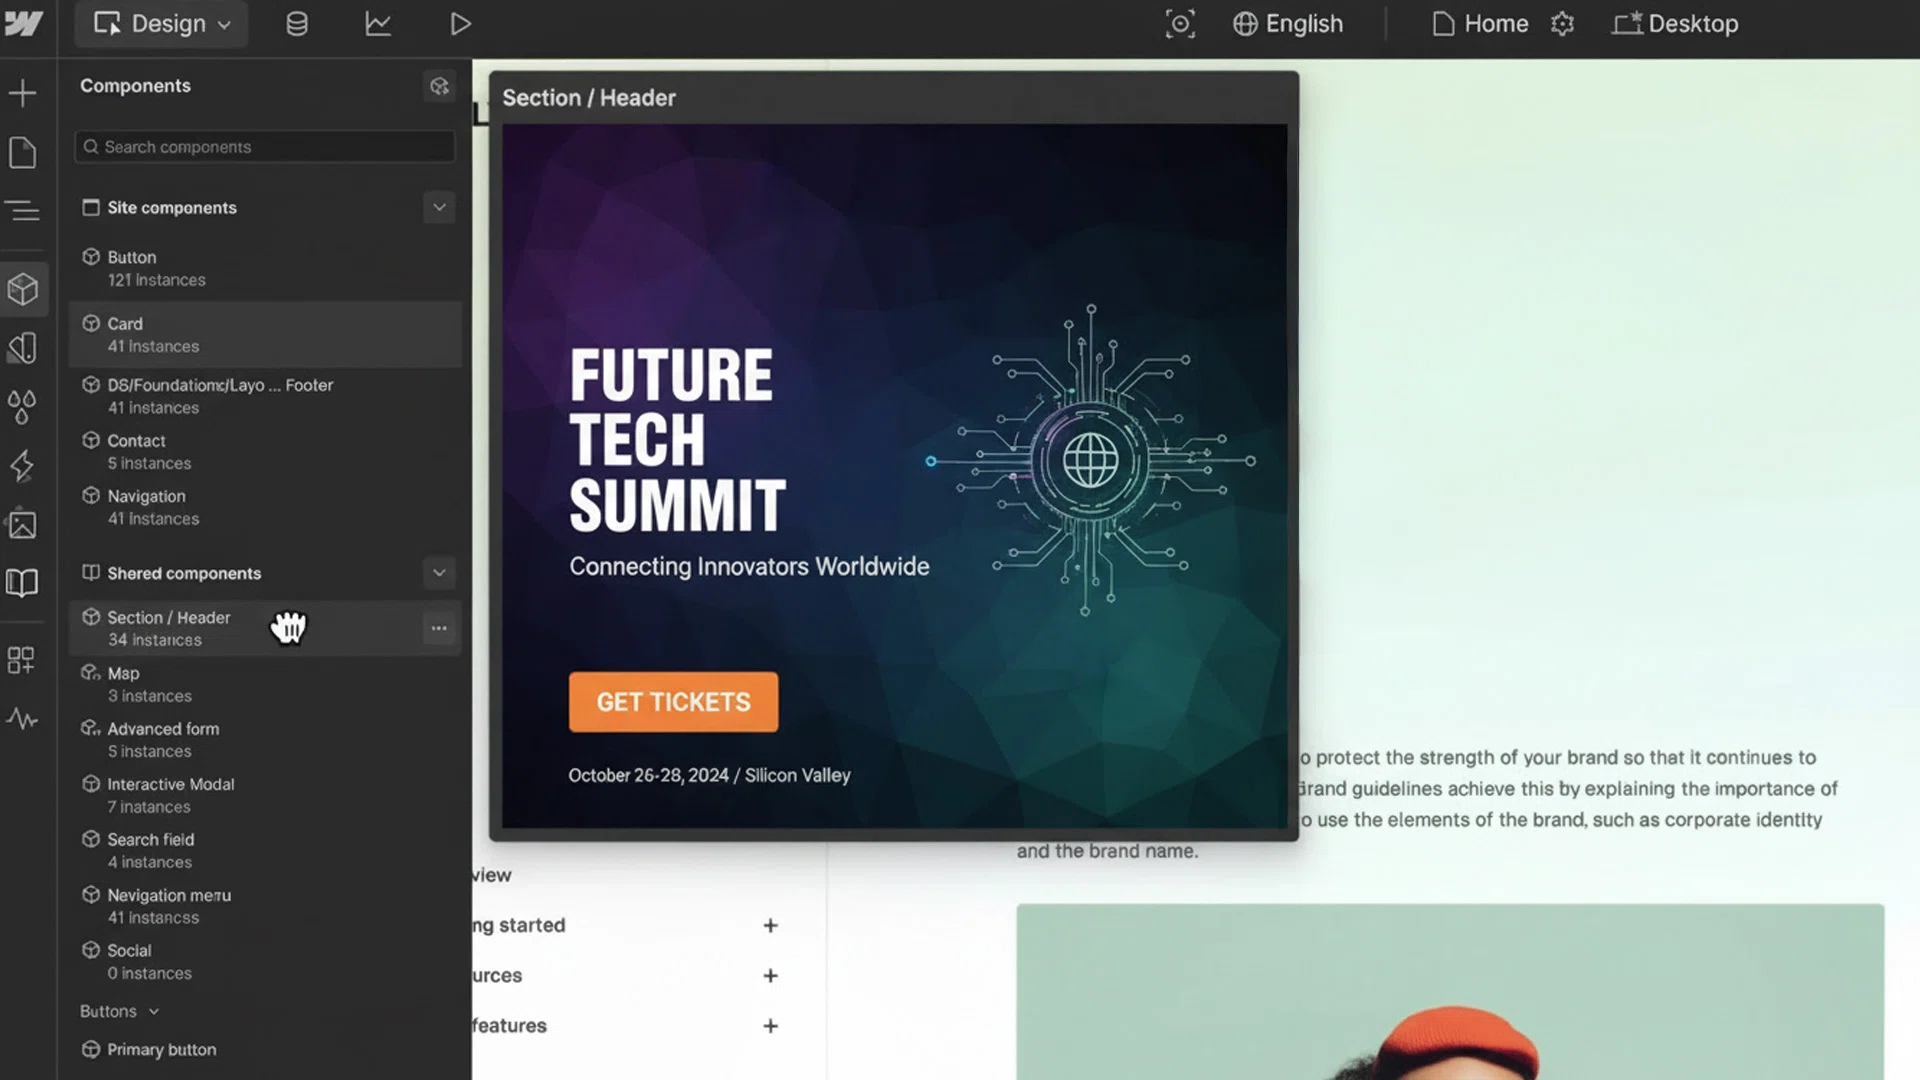
Task: Open the Variables panel icon
Action: tap(22, 407)
